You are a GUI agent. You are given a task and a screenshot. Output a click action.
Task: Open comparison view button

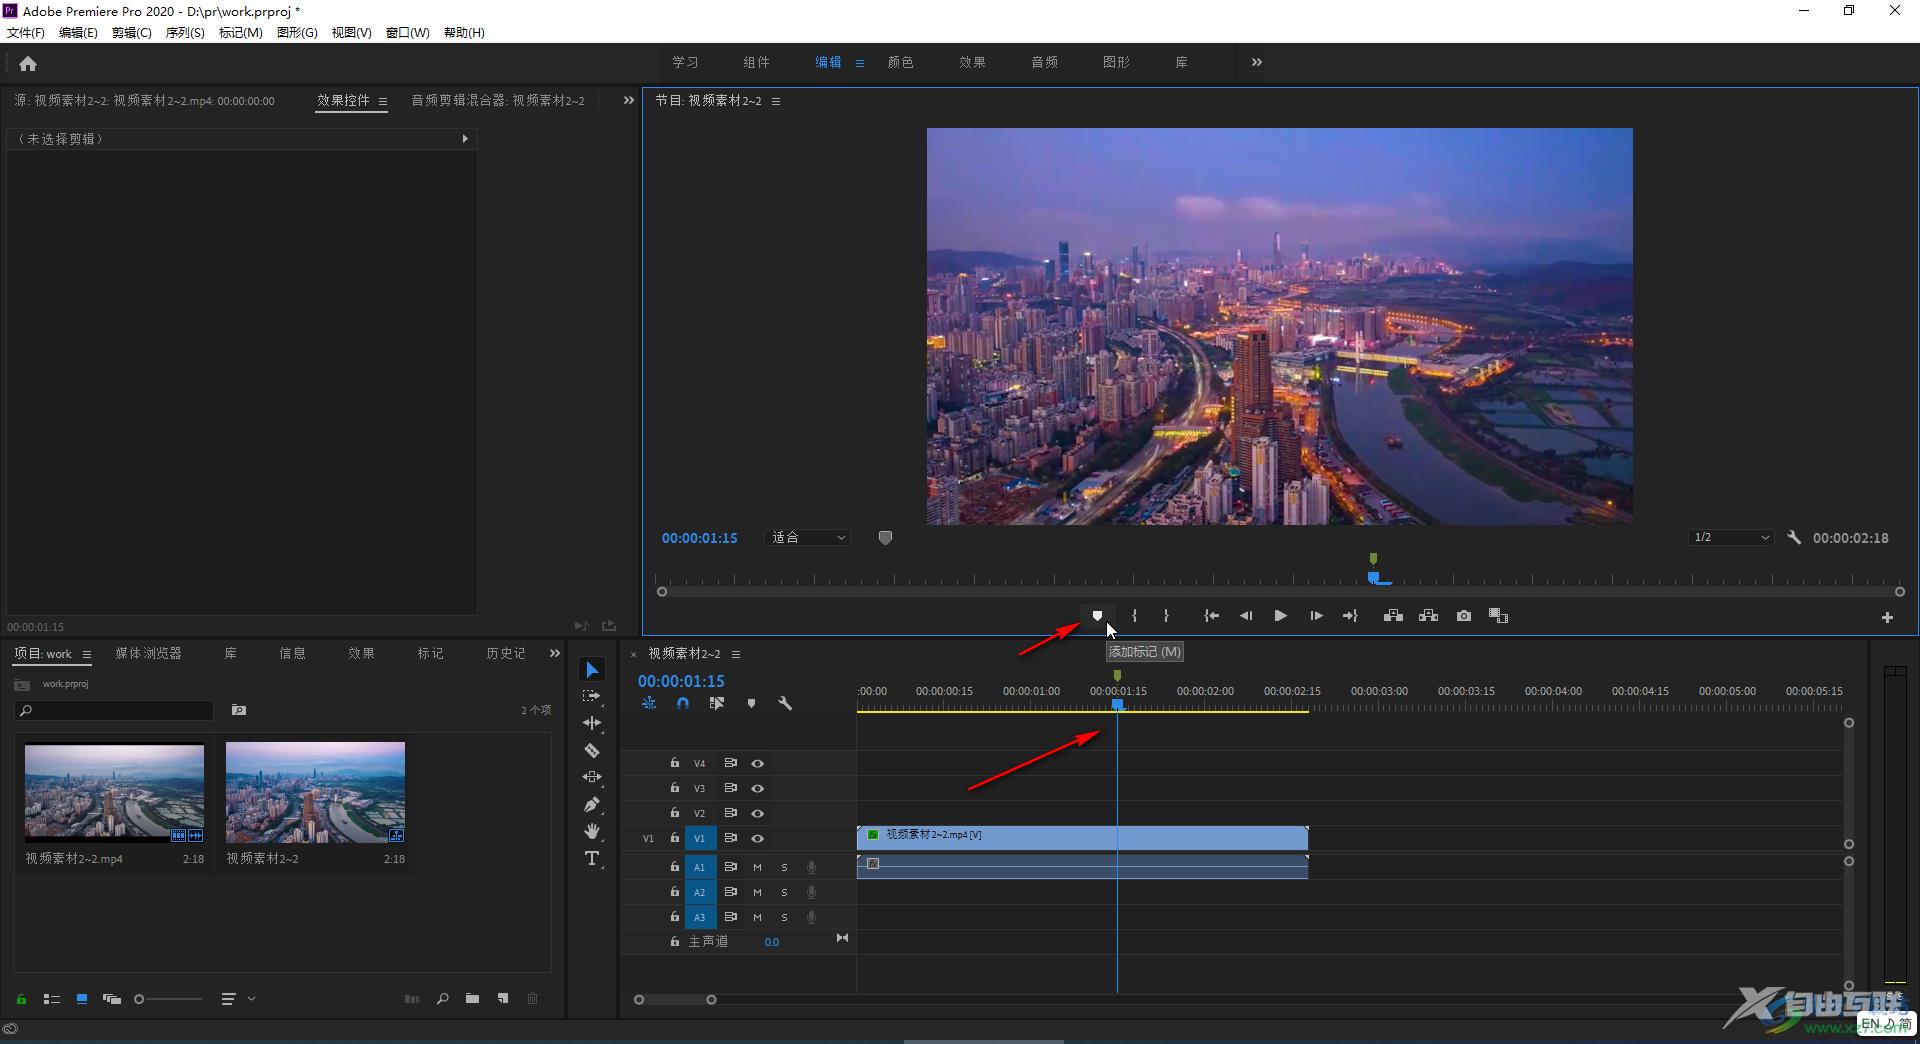coord(1498,616)
